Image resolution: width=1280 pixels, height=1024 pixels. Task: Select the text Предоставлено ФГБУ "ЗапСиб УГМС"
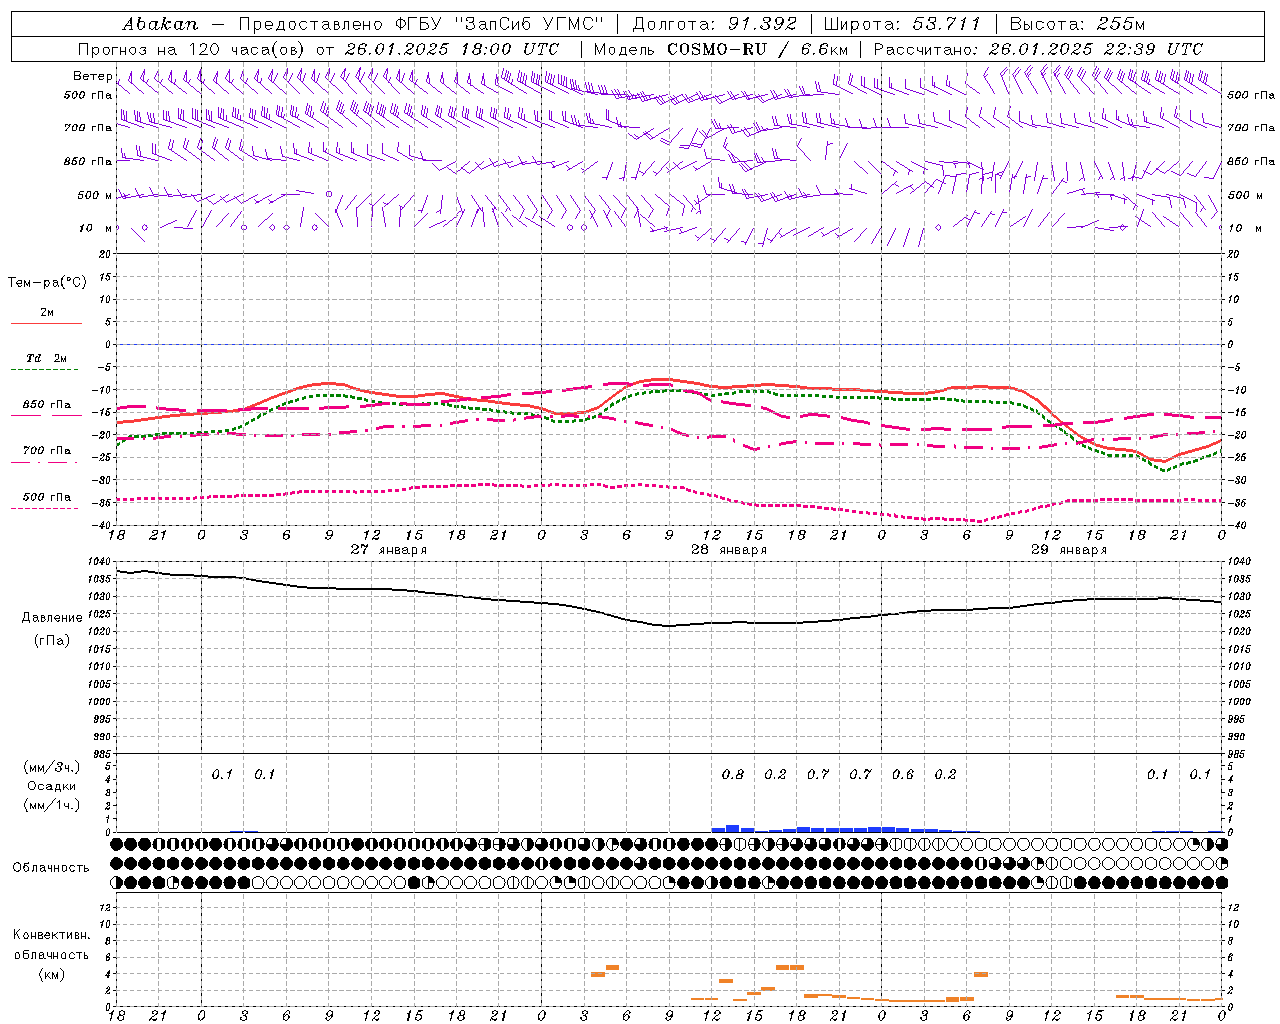pos(422,24)
